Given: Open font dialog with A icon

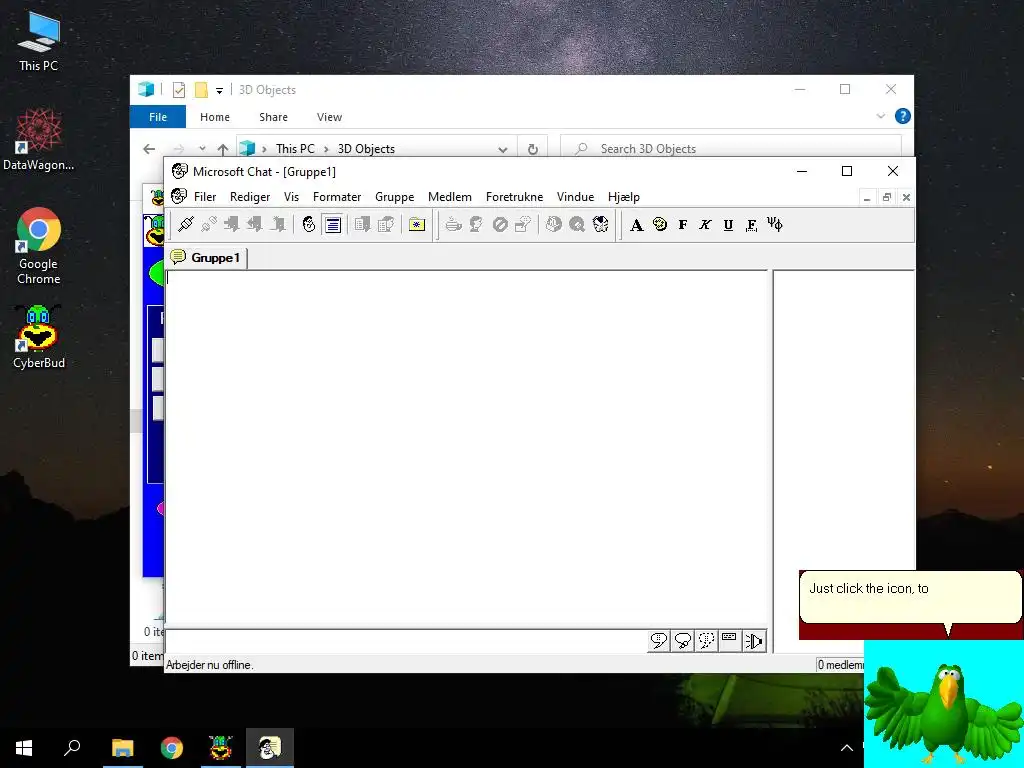Looking at the screenshot, I should (637, 225).
